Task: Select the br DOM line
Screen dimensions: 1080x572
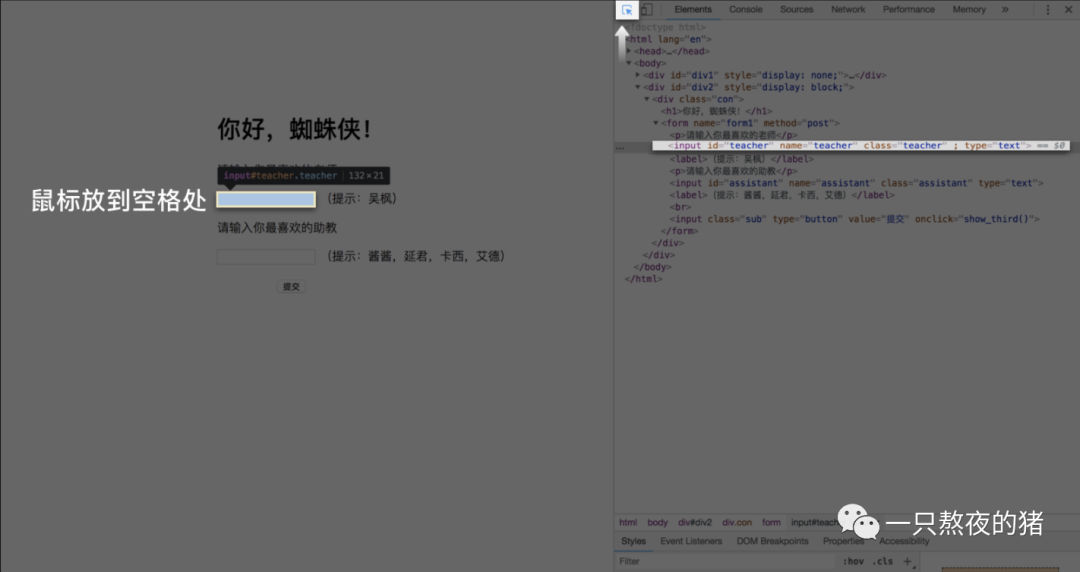Action: [x=680, y=207]
